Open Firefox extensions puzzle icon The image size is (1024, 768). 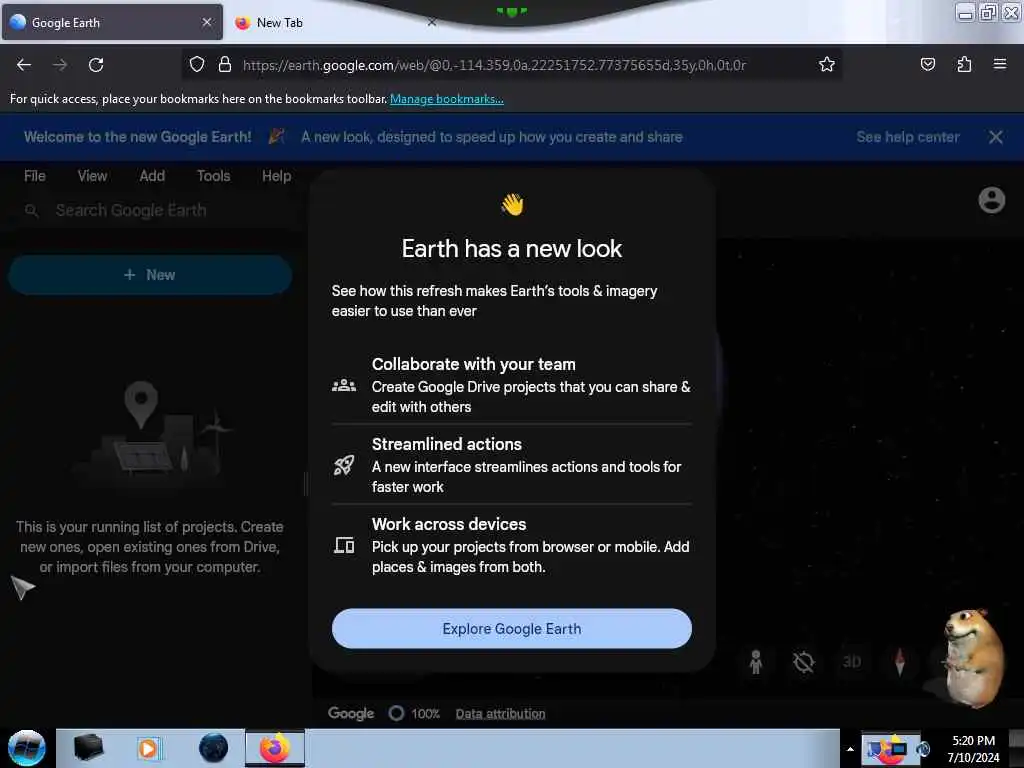coord(964,64)
